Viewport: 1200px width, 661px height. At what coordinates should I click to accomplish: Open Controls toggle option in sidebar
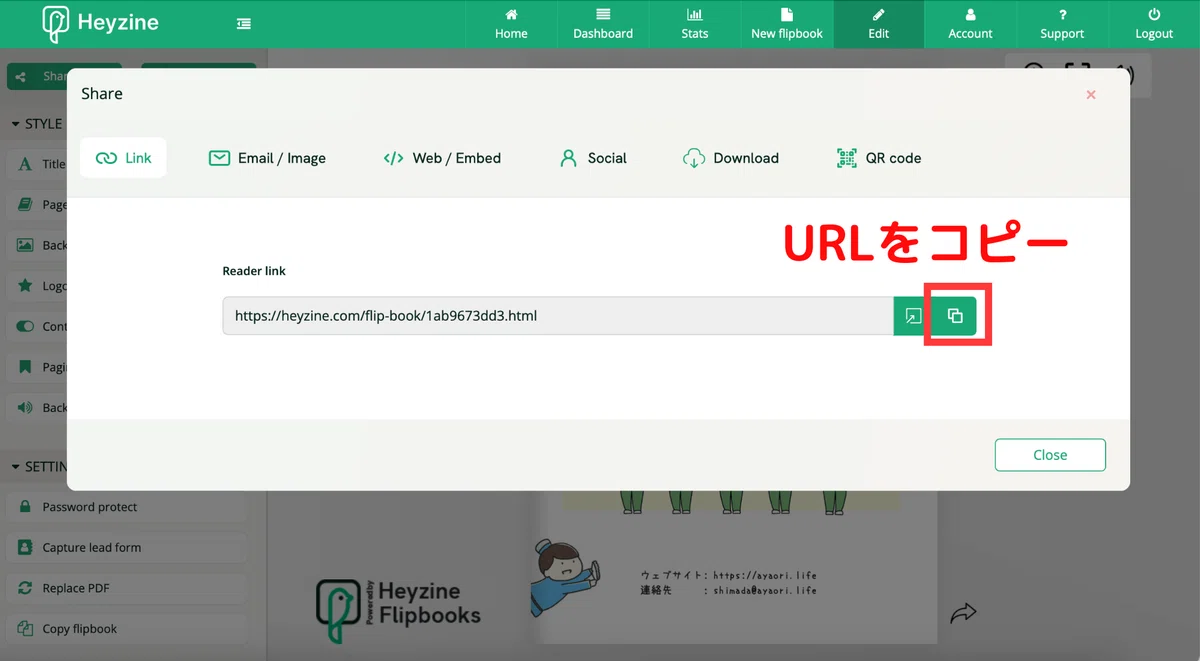coord(38,327)
